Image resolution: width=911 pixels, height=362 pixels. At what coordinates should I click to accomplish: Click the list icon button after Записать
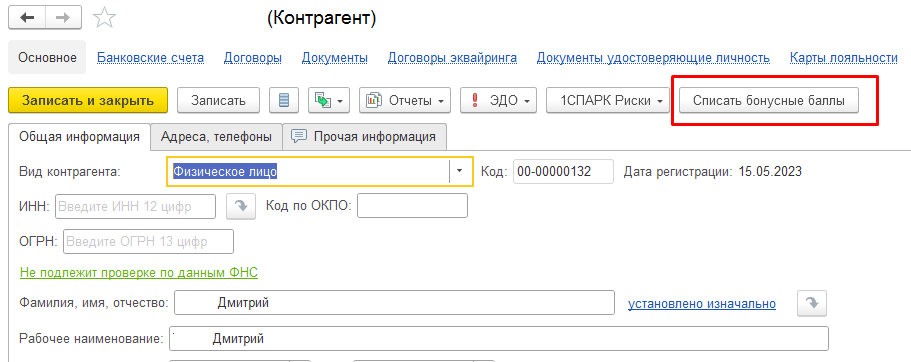click(x=284, y=101)
